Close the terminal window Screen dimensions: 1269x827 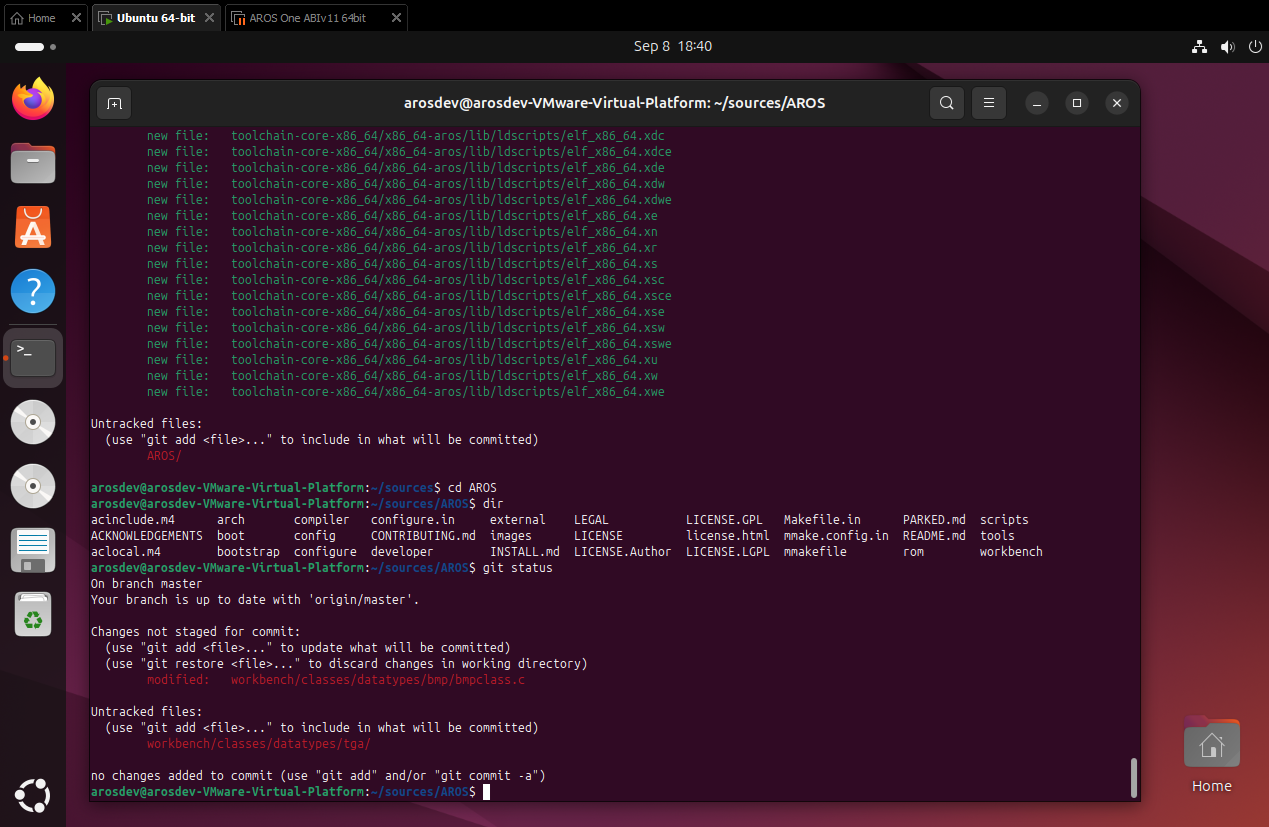click(x=1117, y=103)
